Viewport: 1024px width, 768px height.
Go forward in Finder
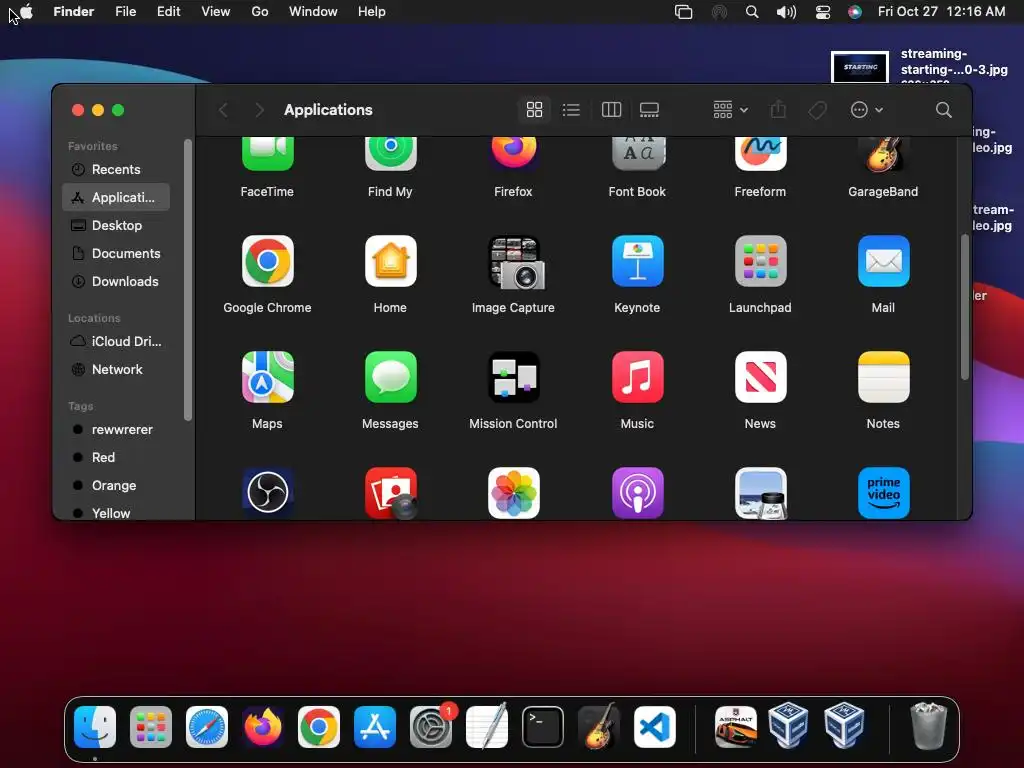click(x=259, y=110)
